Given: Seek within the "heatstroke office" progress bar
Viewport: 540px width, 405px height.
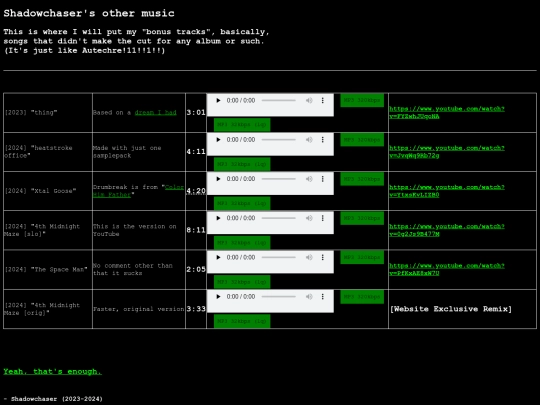Looking at the screenshot, I should coord(279,140).
